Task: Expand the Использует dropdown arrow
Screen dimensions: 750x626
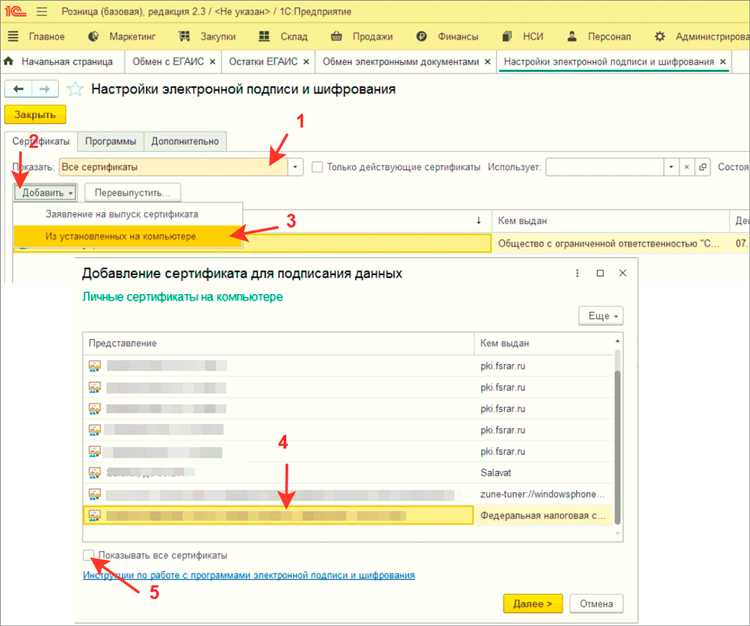Action: point(671,167)
